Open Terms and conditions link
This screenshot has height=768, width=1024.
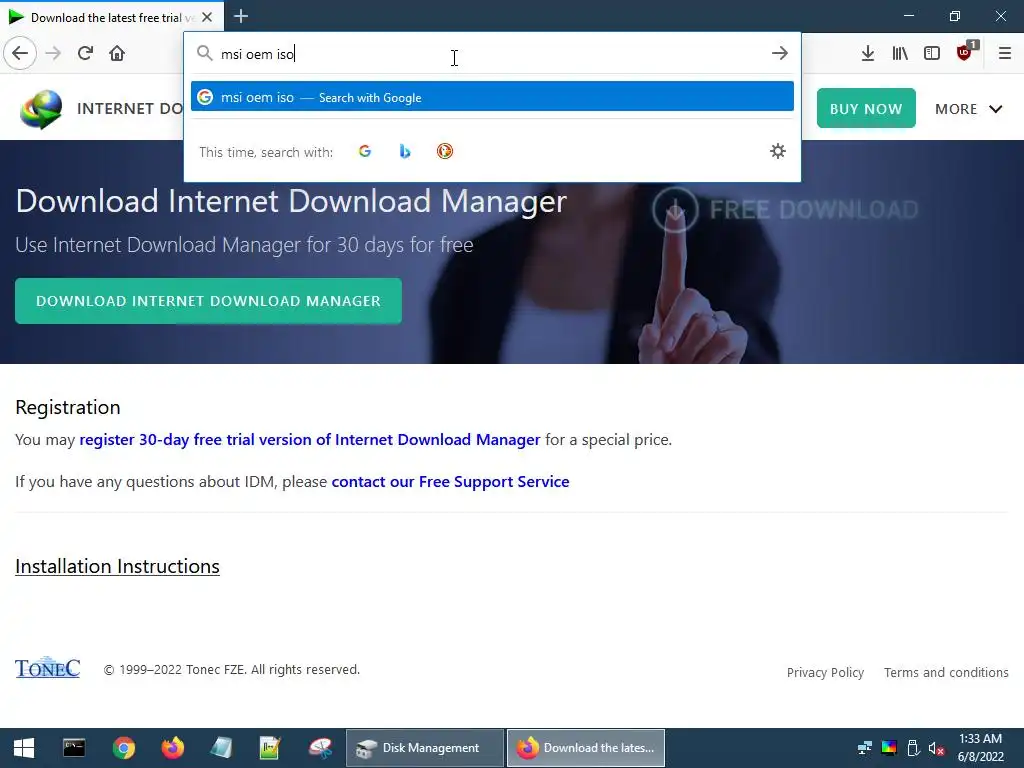click(x=946, y=673)
